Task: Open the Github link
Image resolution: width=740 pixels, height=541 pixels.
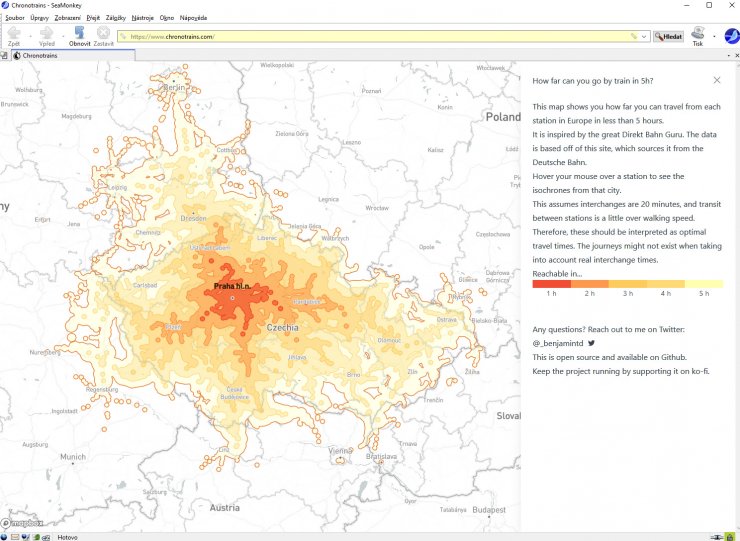Action: [674, 357]
